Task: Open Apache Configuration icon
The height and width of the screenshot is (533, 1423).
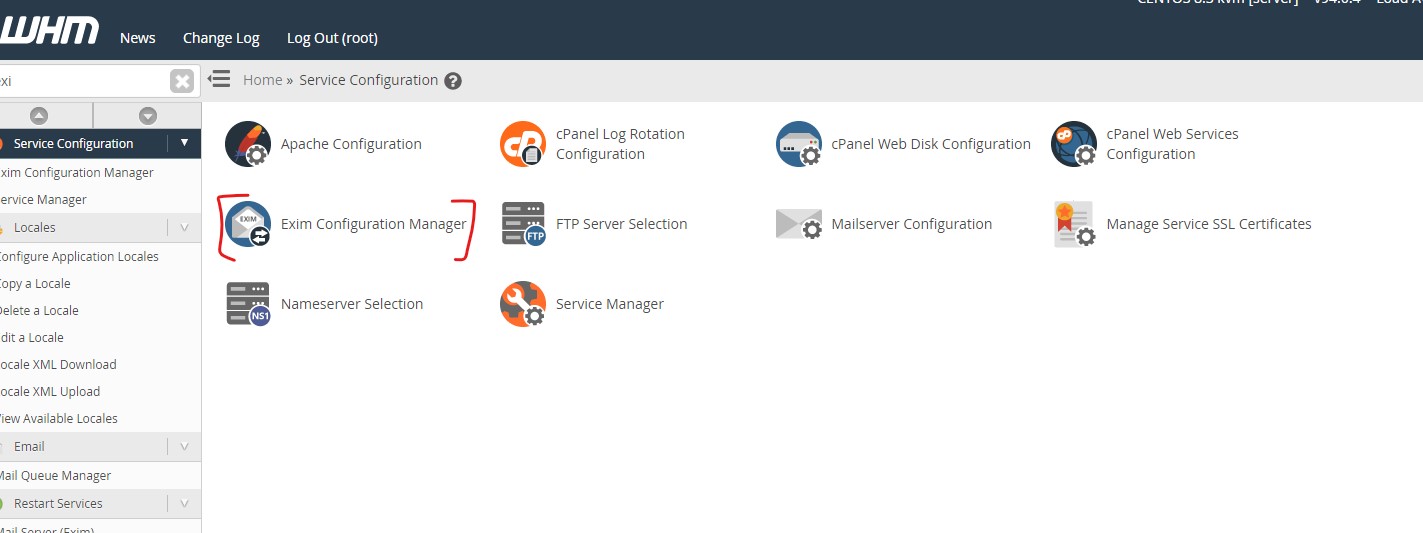Action: pos(248,144)
